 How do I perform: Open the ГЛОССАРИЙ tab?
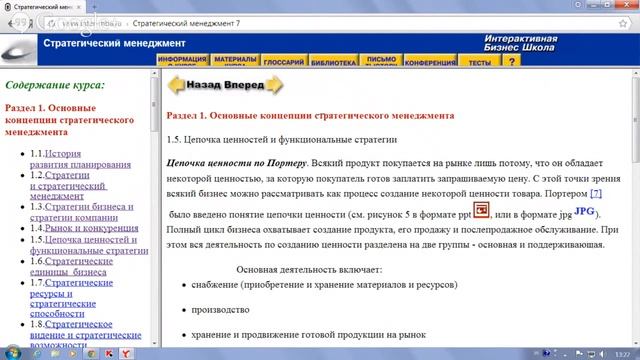pyautogui.click(x=284, y=61)
